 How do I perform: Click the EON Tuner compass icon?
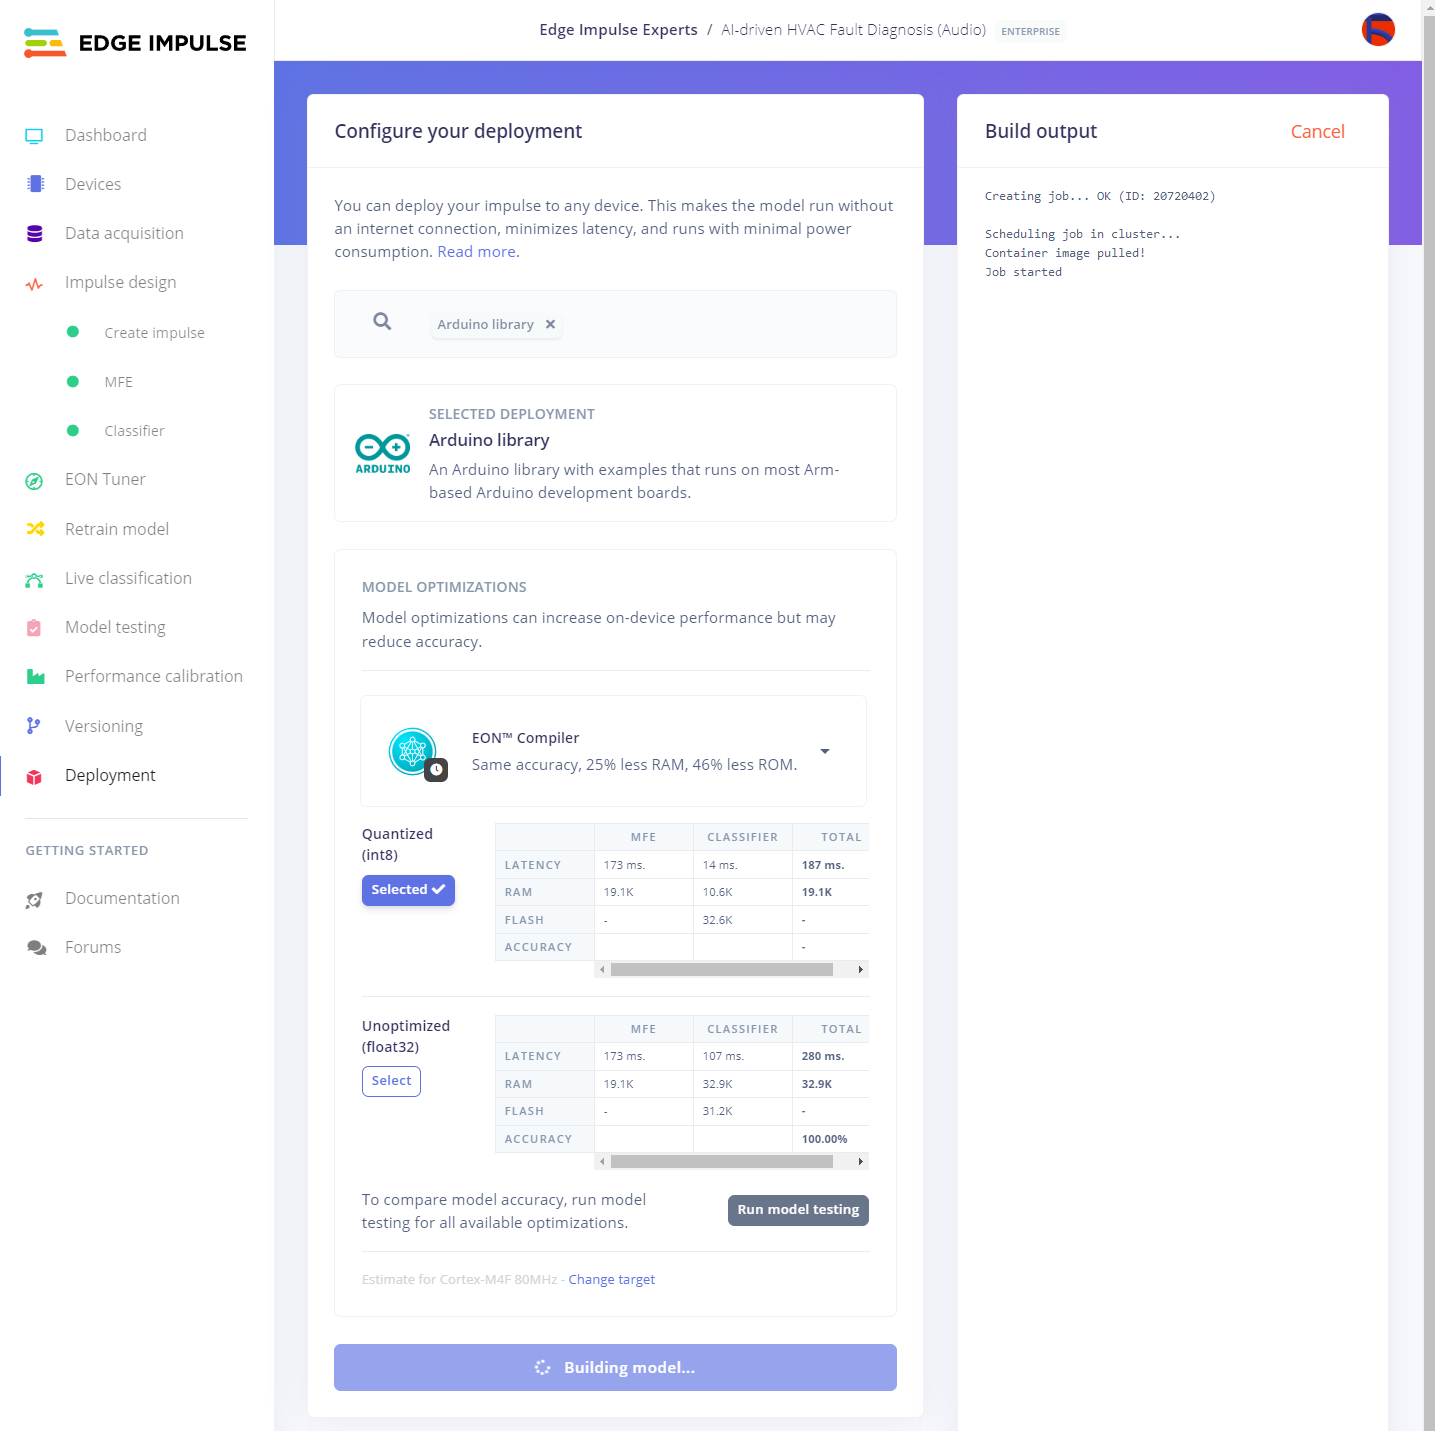tap(34, 481)
